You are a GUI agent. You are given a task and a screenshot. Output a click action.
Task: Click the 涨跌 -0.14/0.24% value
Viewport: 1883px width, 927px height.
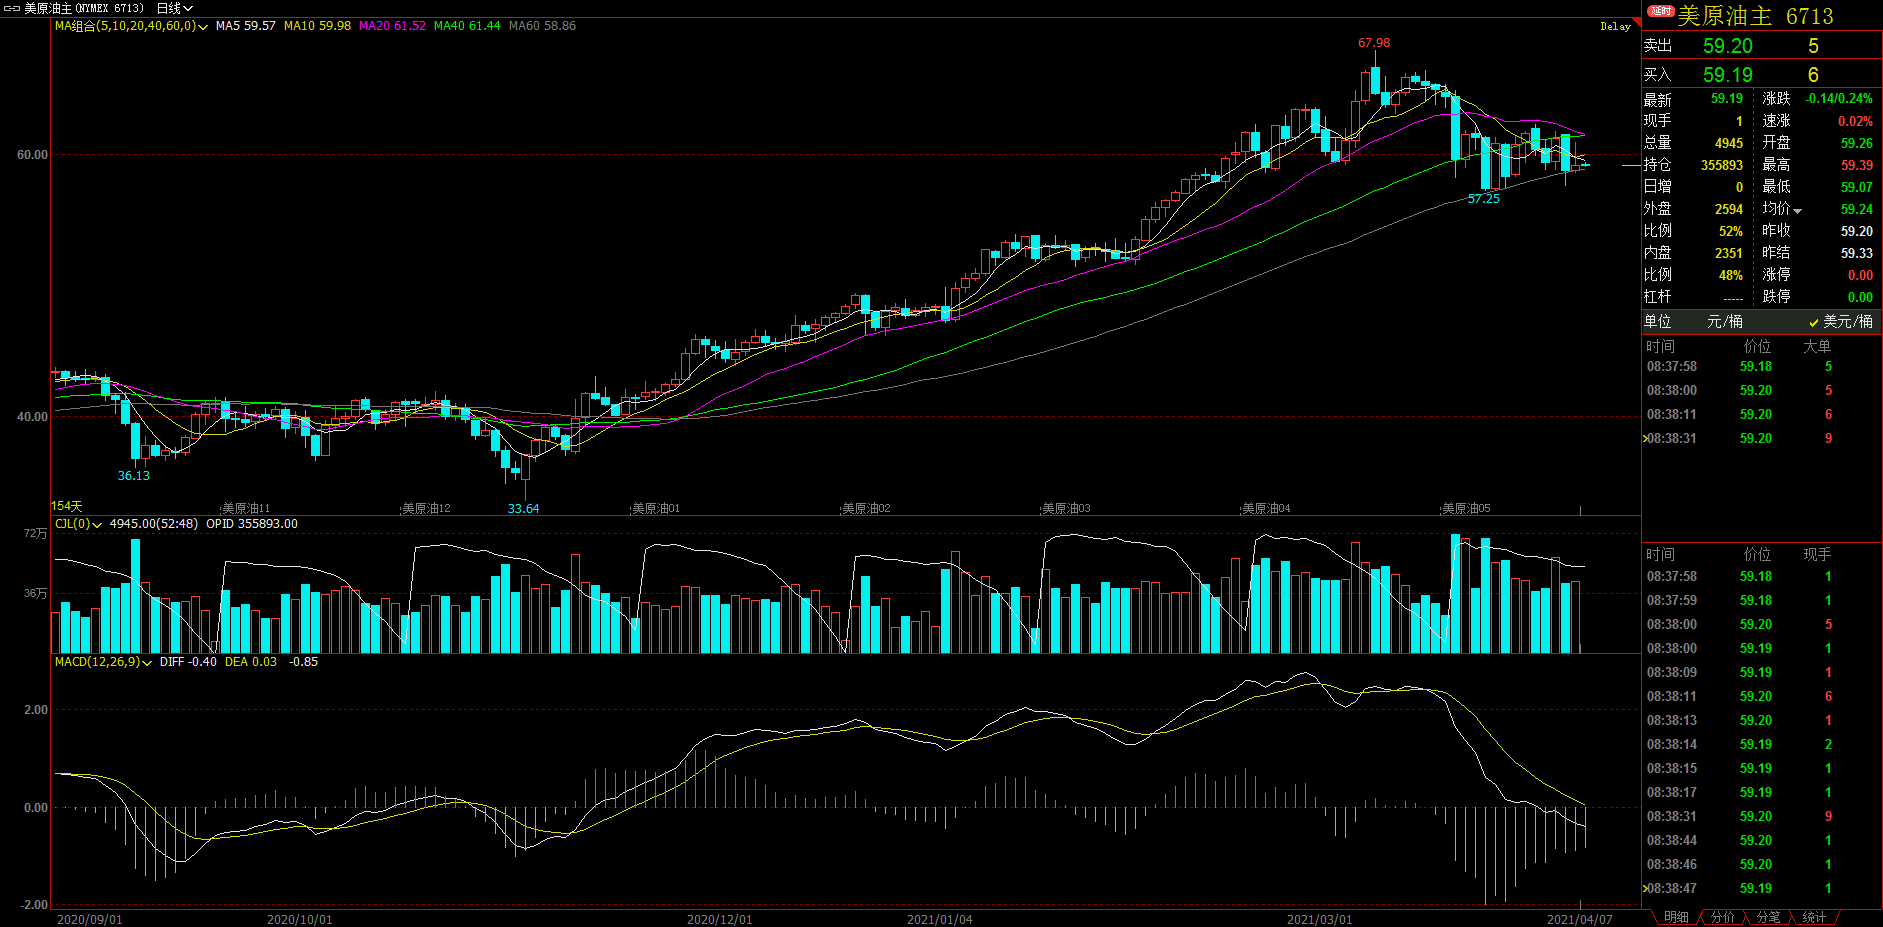(1839, 99)
